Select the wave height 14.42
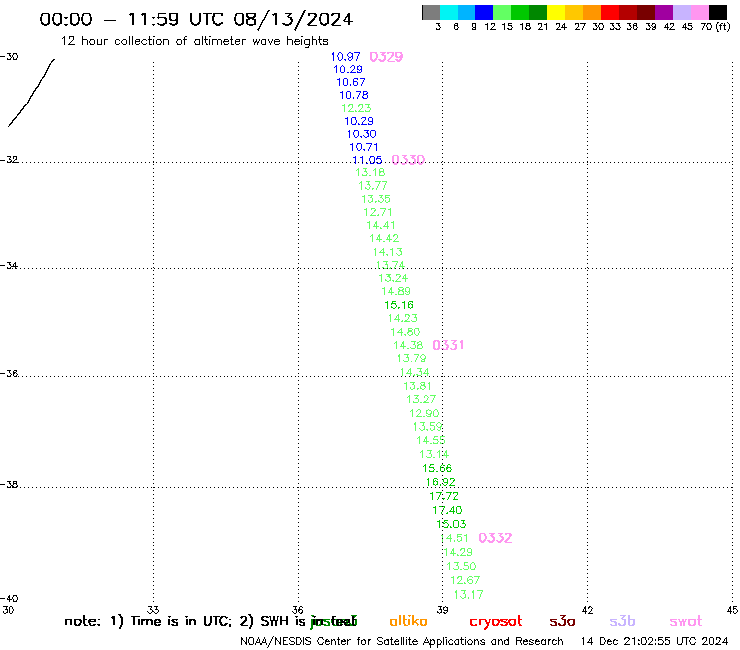 [x=384, y=238]
